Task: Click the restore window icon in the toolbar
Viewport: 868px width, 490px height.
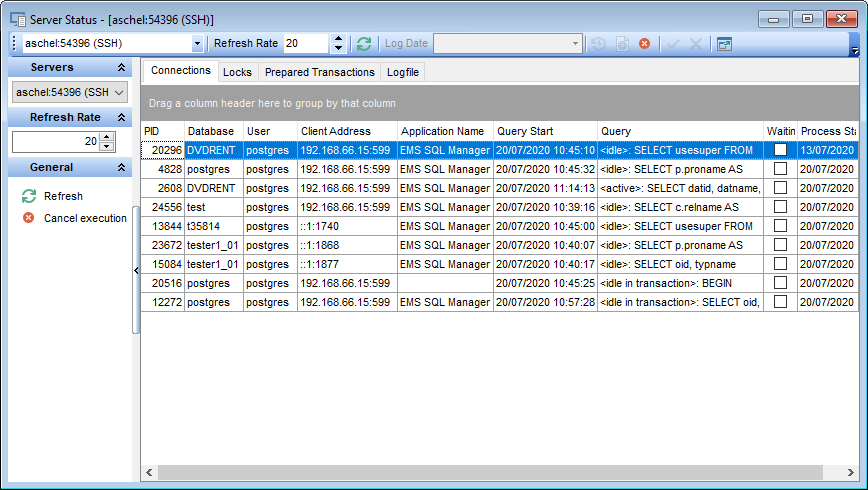Action: [724, 44]
